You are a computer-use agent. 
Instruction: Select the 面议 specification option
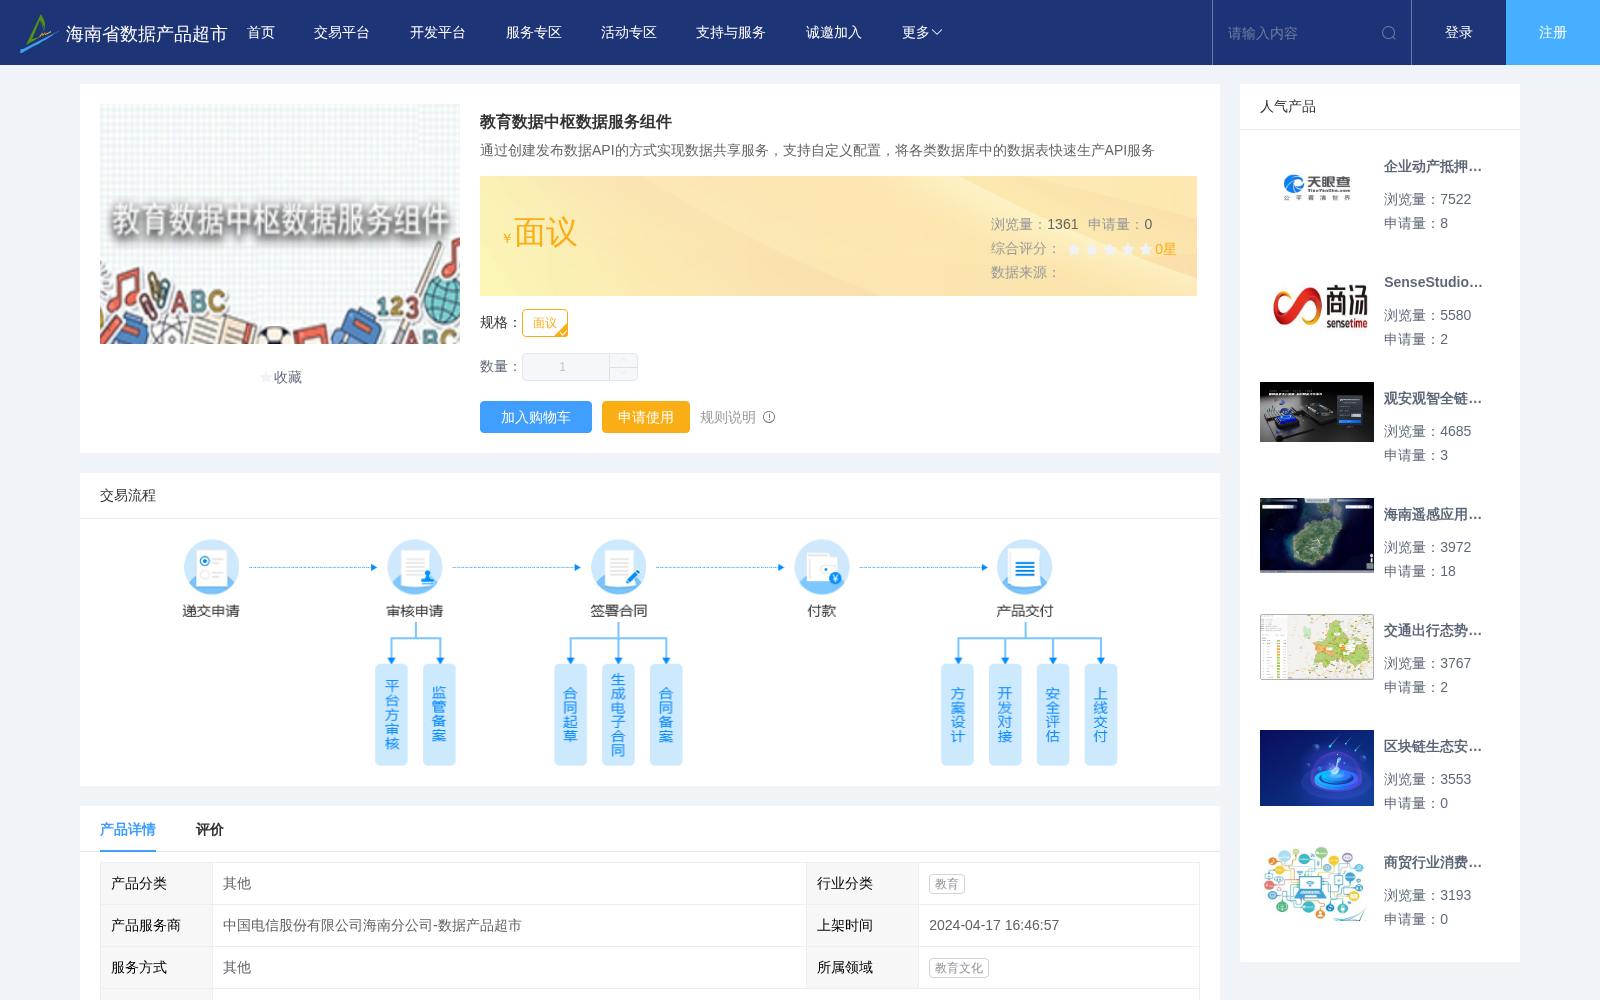tap(545, 323)
